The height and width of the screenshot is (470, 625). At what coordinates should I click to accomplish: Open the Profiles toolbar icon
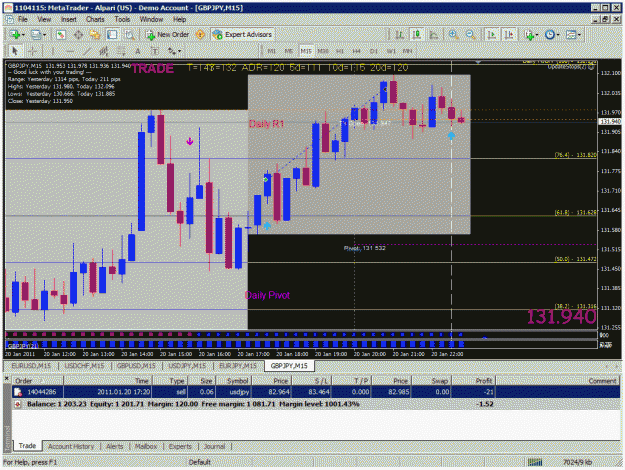pos(36,35)
